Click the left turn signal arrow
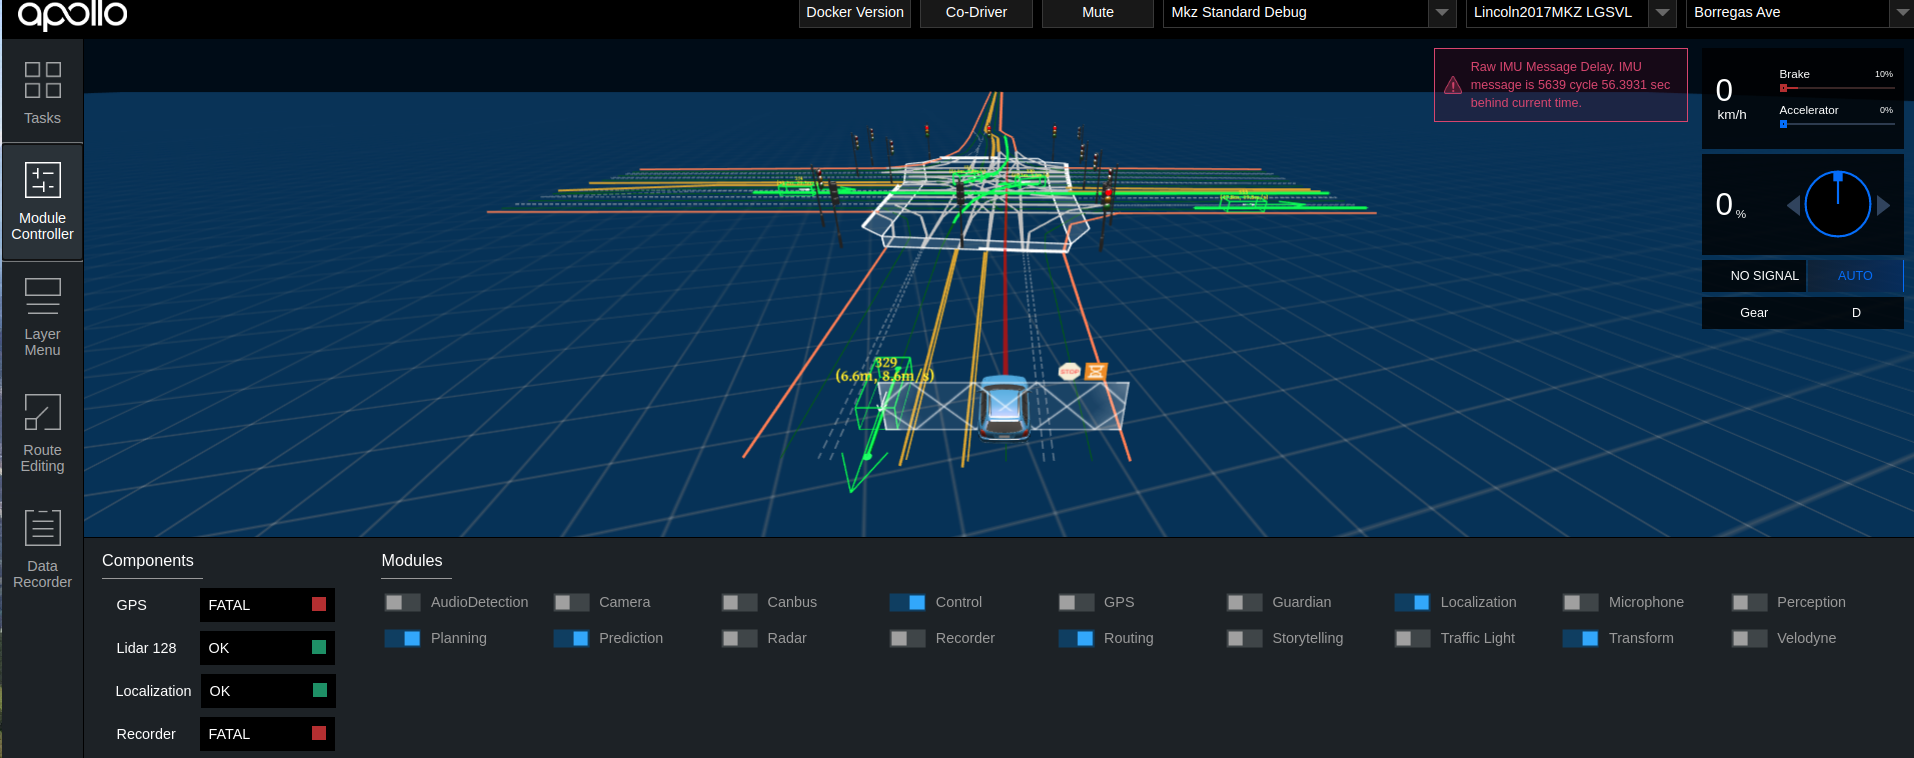Image resolution: width=1914 pixels, height=758 pixels. pos(1793,205)
